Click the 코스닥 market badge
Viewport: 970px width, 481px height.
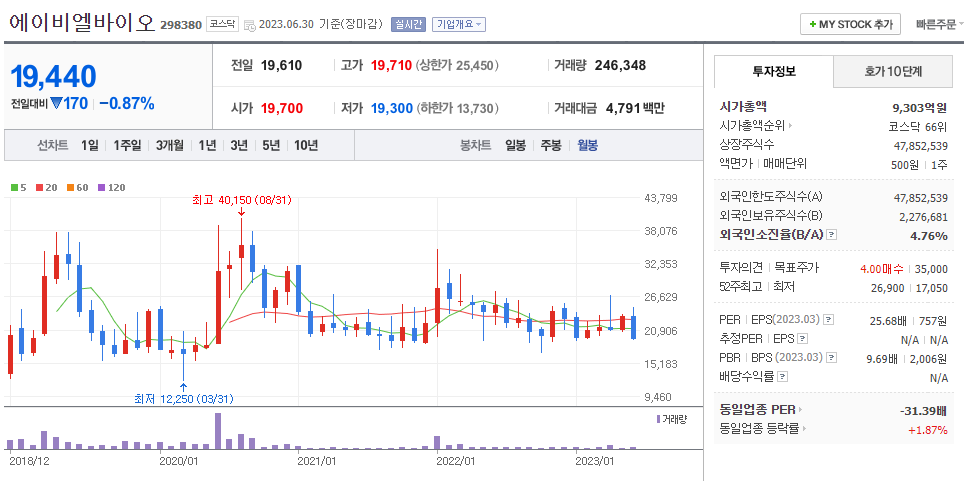(x=223, y=25)
